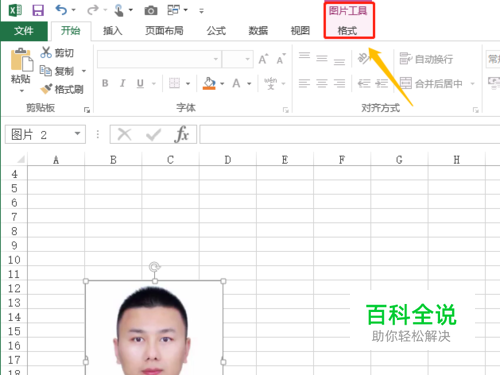
Task: Cut selection with scissors icon
Action: pos(46,52)
